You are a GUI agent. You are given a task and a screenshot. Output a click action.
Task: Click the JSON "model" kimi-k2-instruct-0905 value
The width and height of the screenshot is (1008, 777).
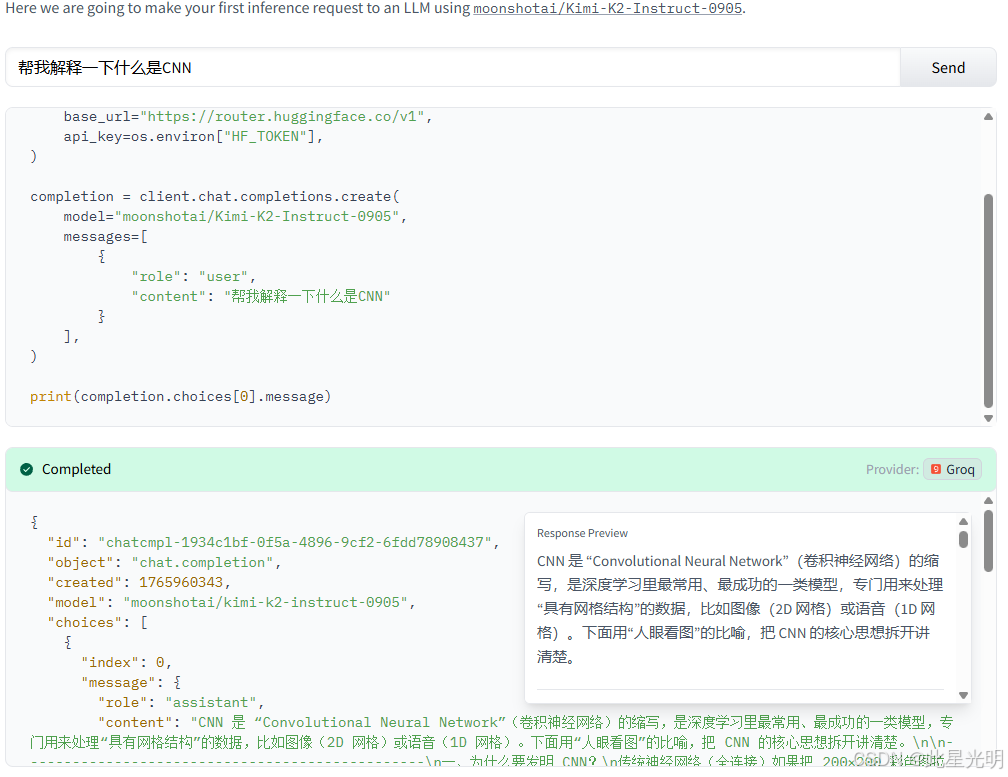265,602
